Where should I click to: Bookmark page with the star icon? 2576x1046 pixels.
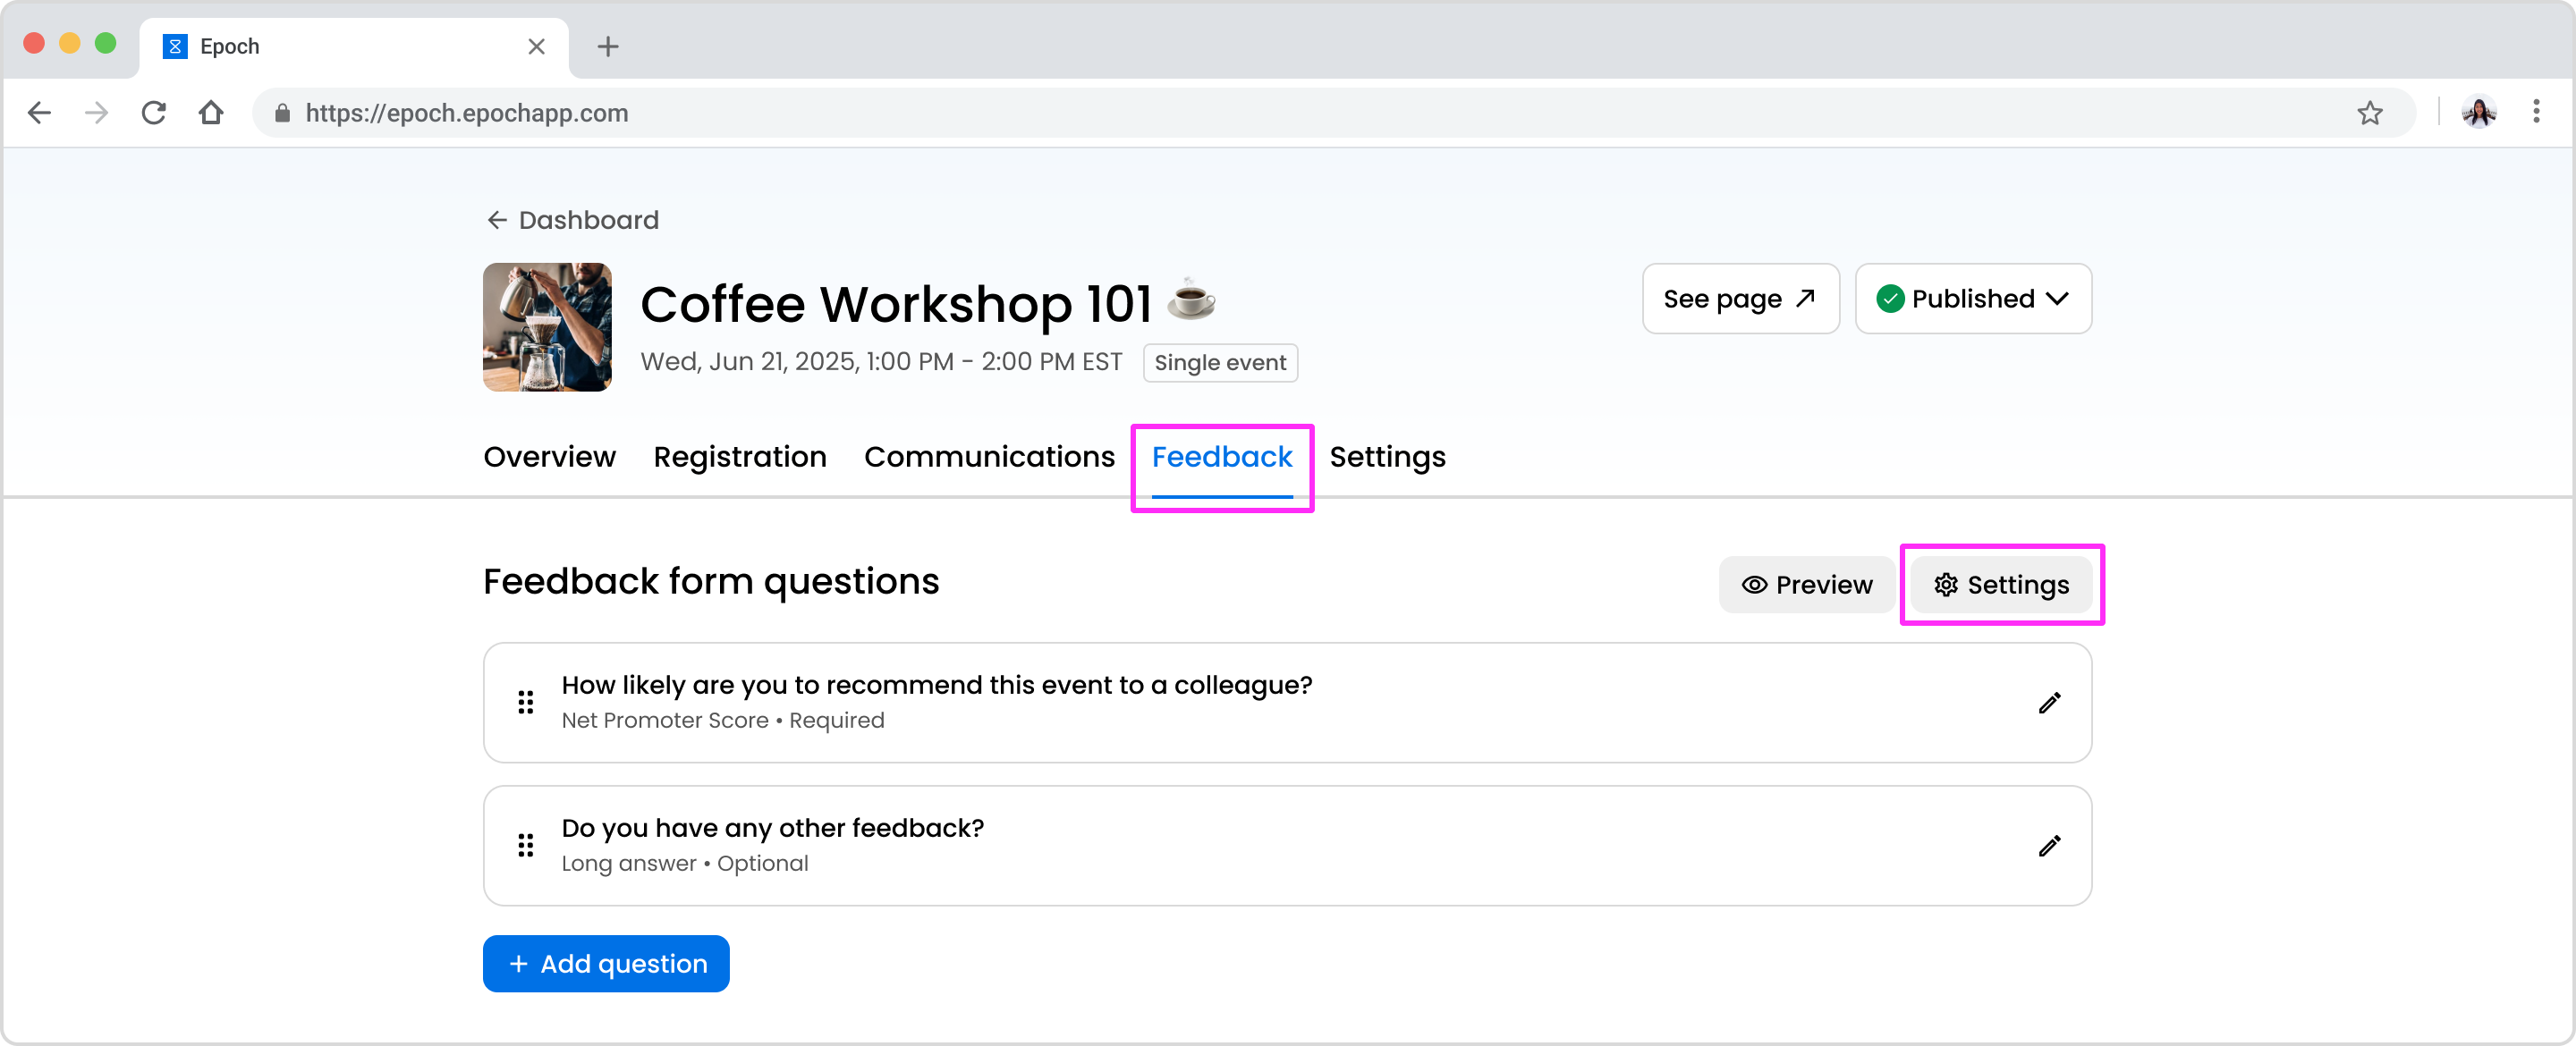(2369, 113)
